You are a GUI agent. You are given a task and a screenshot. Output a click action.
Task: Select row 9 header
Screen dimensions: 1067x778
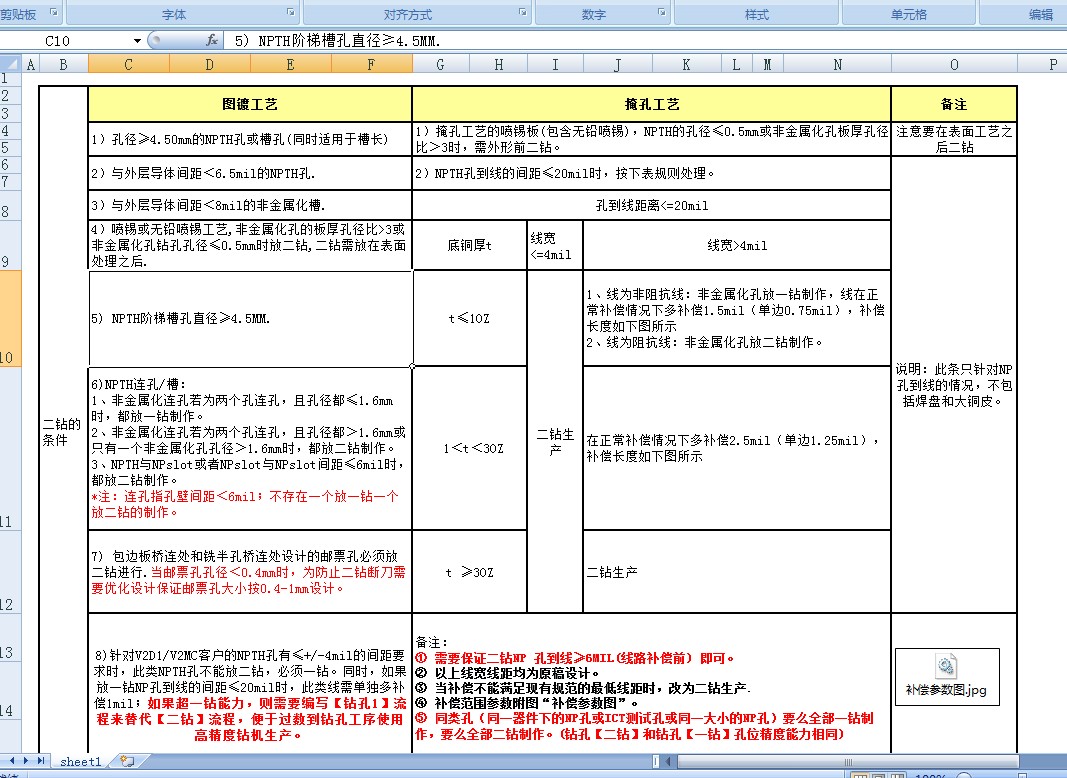point(10,245)
